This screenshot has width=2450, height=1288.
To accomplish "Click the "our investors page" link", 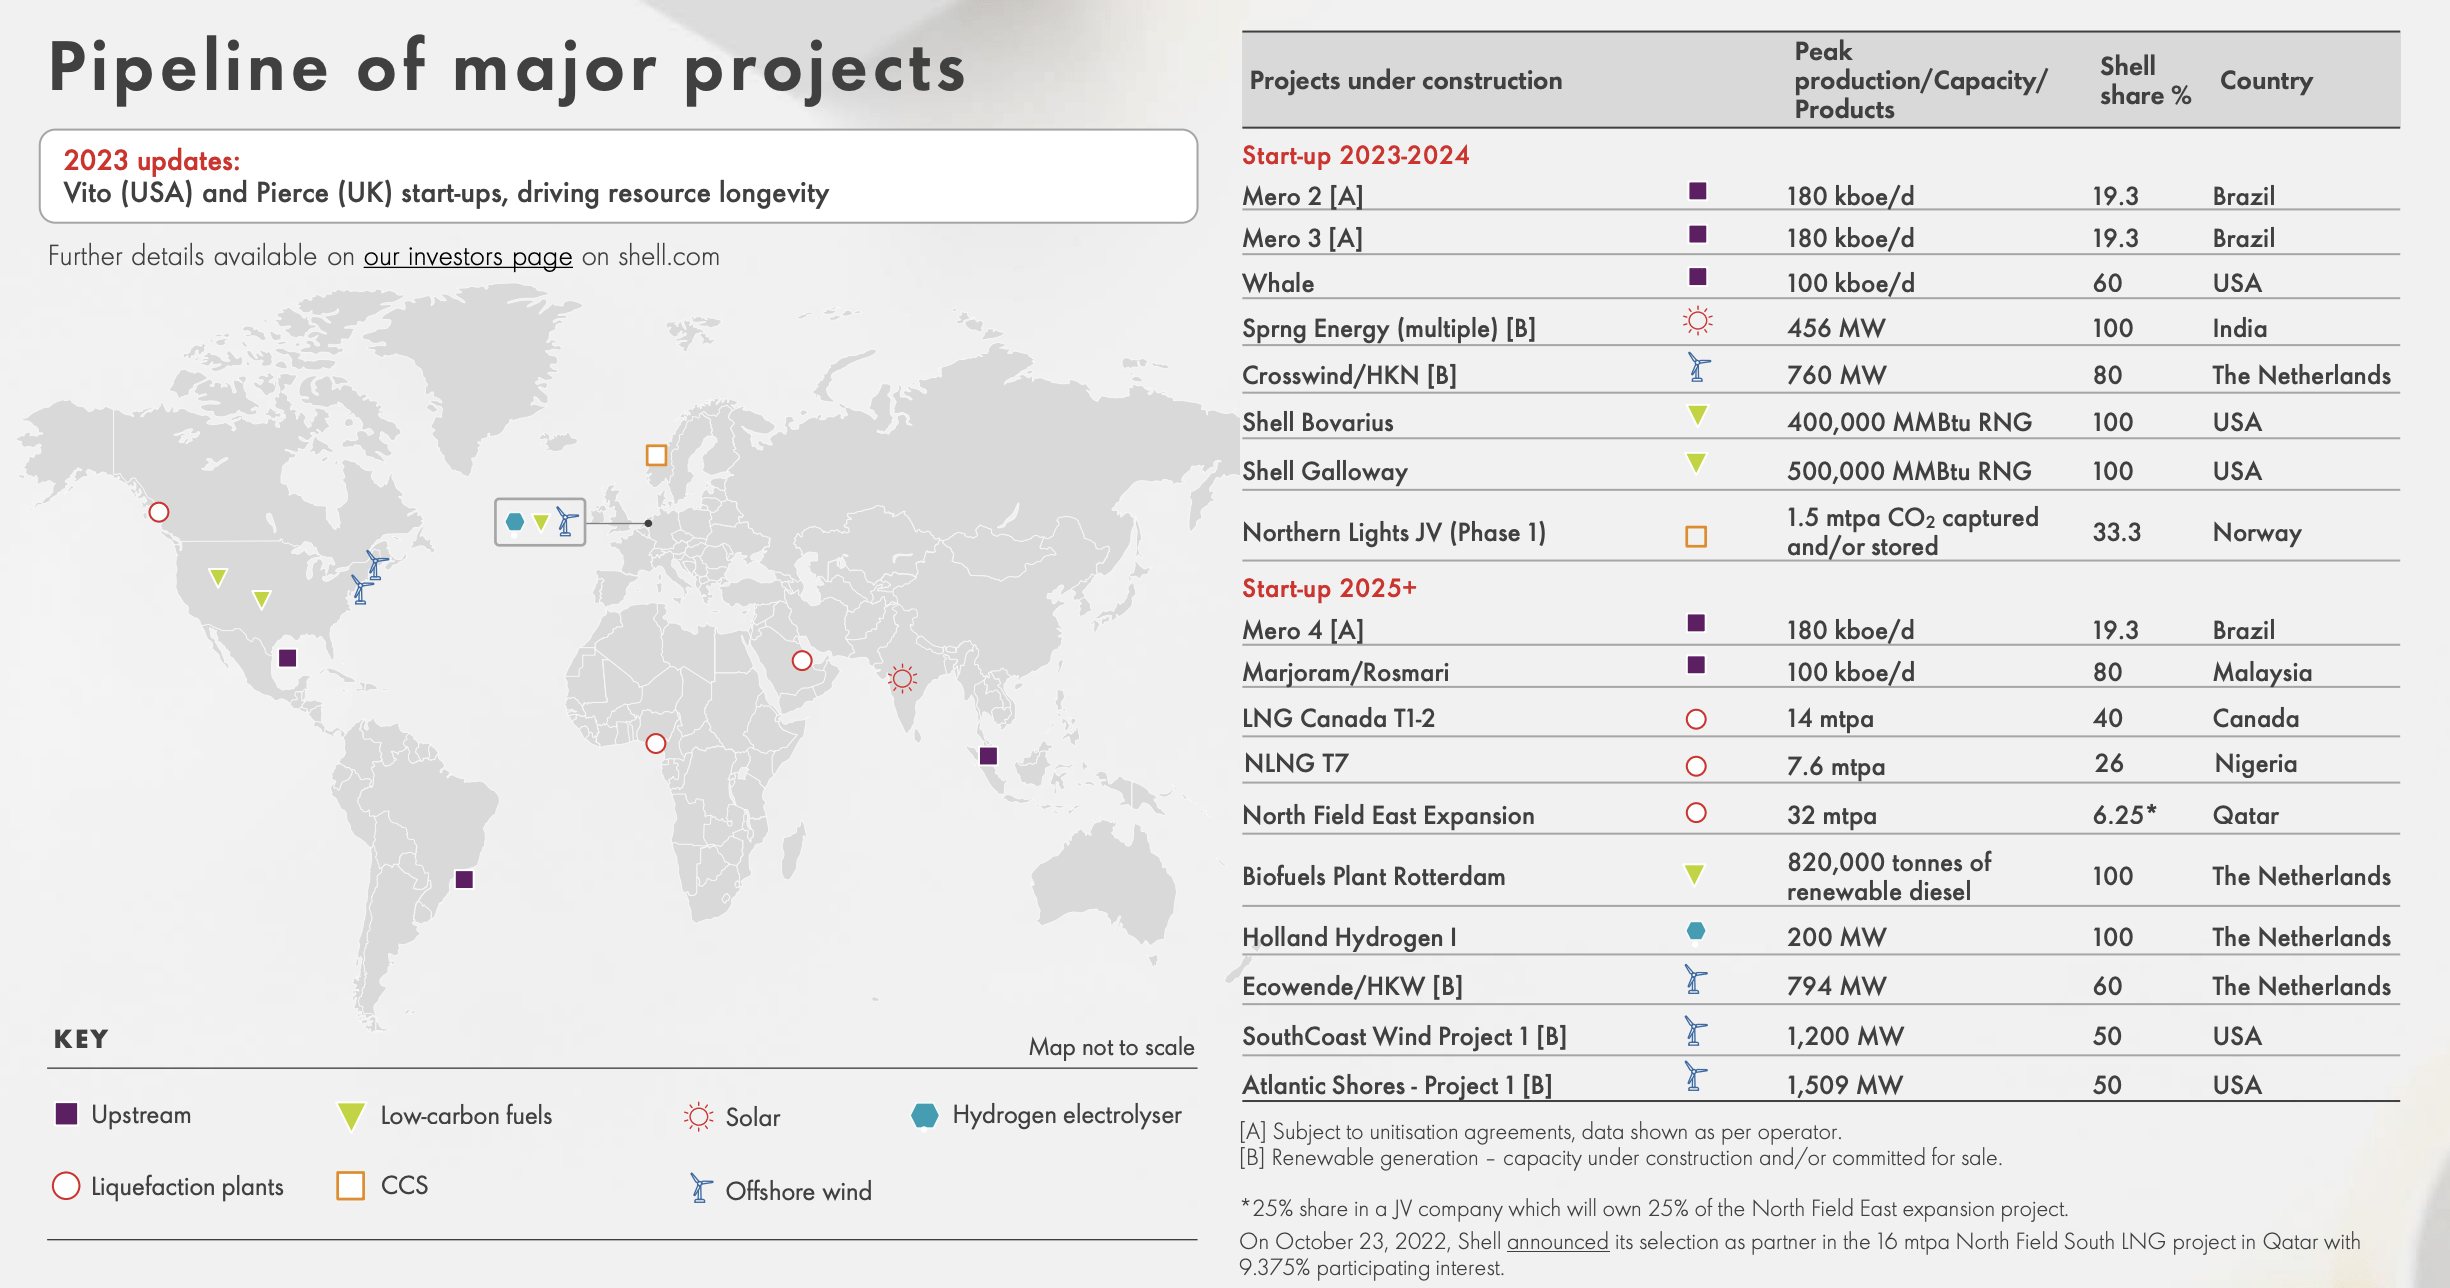I will tap(467, 257).
